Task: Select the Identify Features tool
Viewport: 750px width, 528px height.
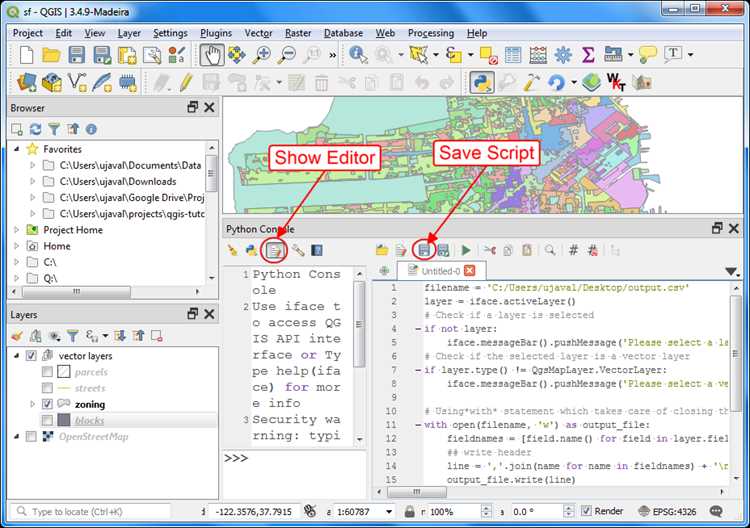Action: 358,55
